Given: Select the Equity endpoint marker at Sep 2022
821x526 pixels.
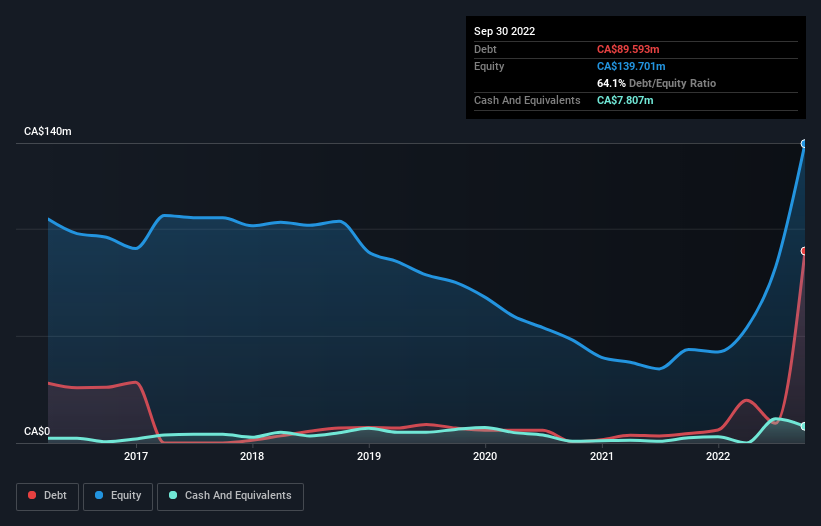Looking at the screenshot, I should 804,143.
